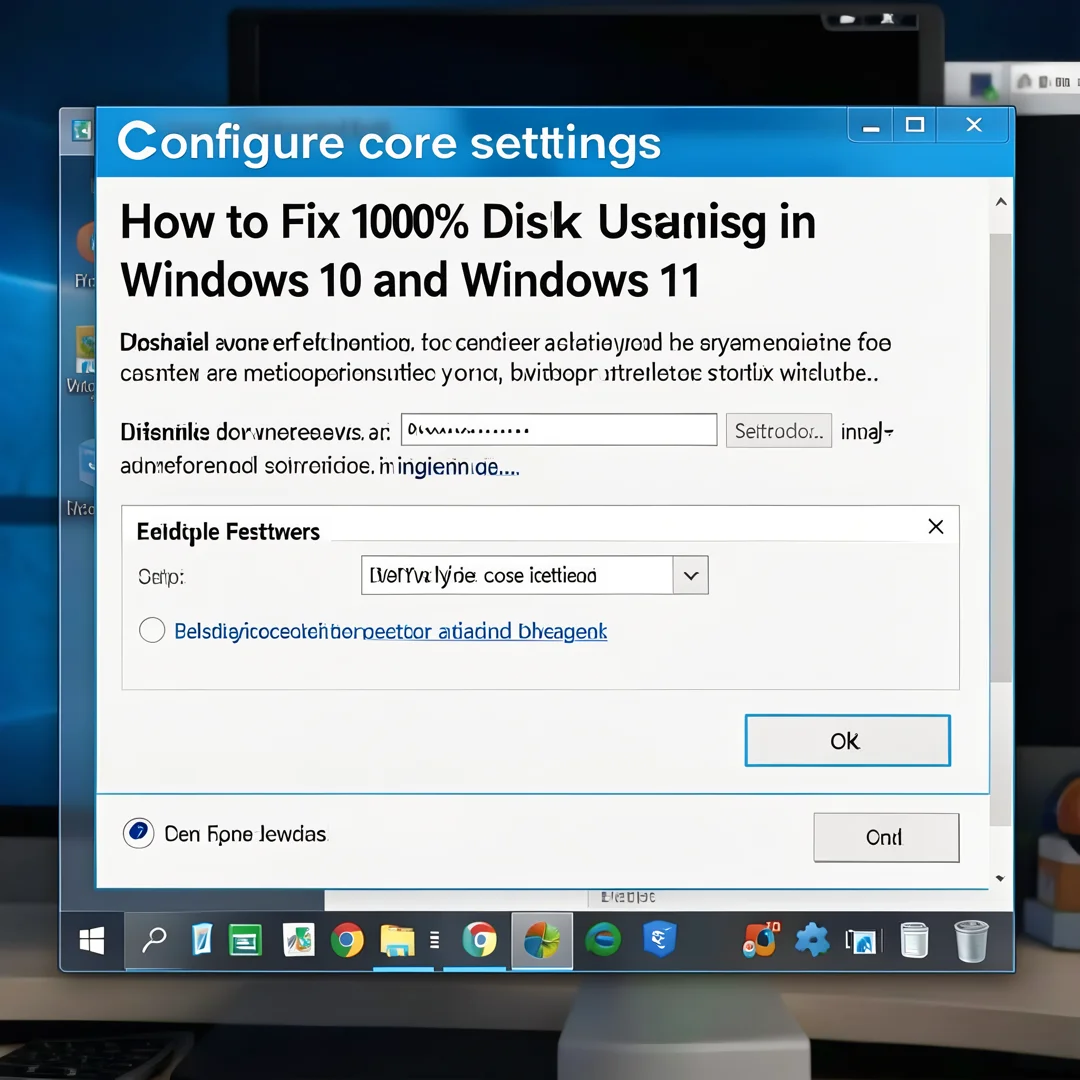
Task: Launch the green spreadsheet app from taskbar
Action: 245,940
